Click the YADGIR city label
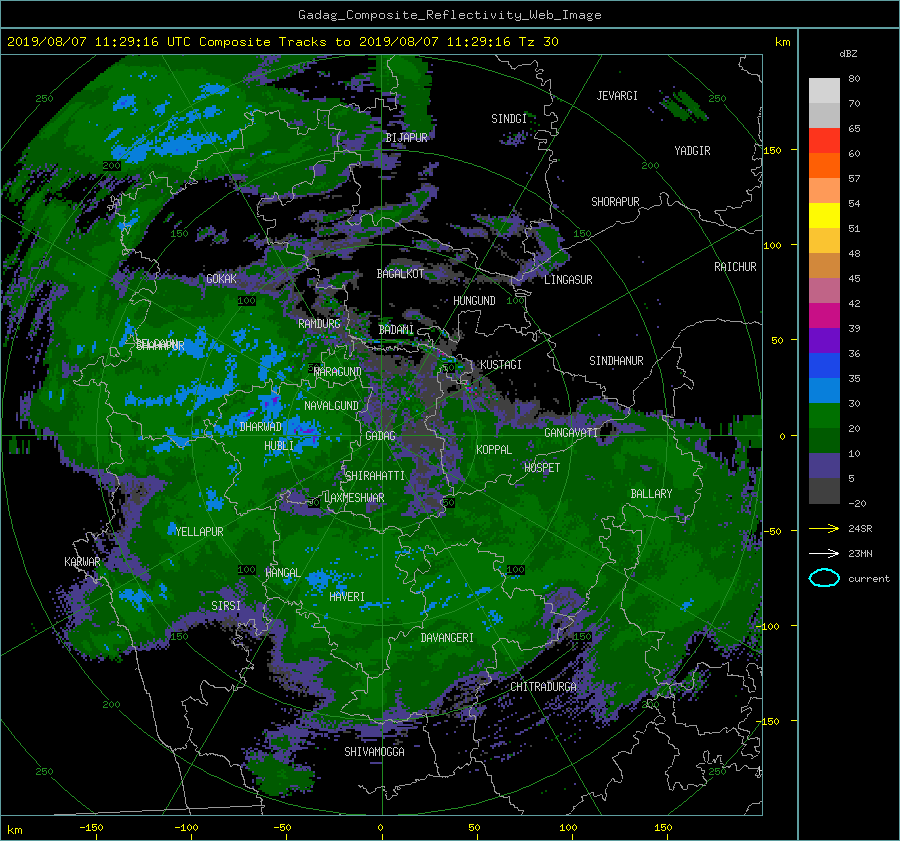900x841 pixels. pos(692,151)
